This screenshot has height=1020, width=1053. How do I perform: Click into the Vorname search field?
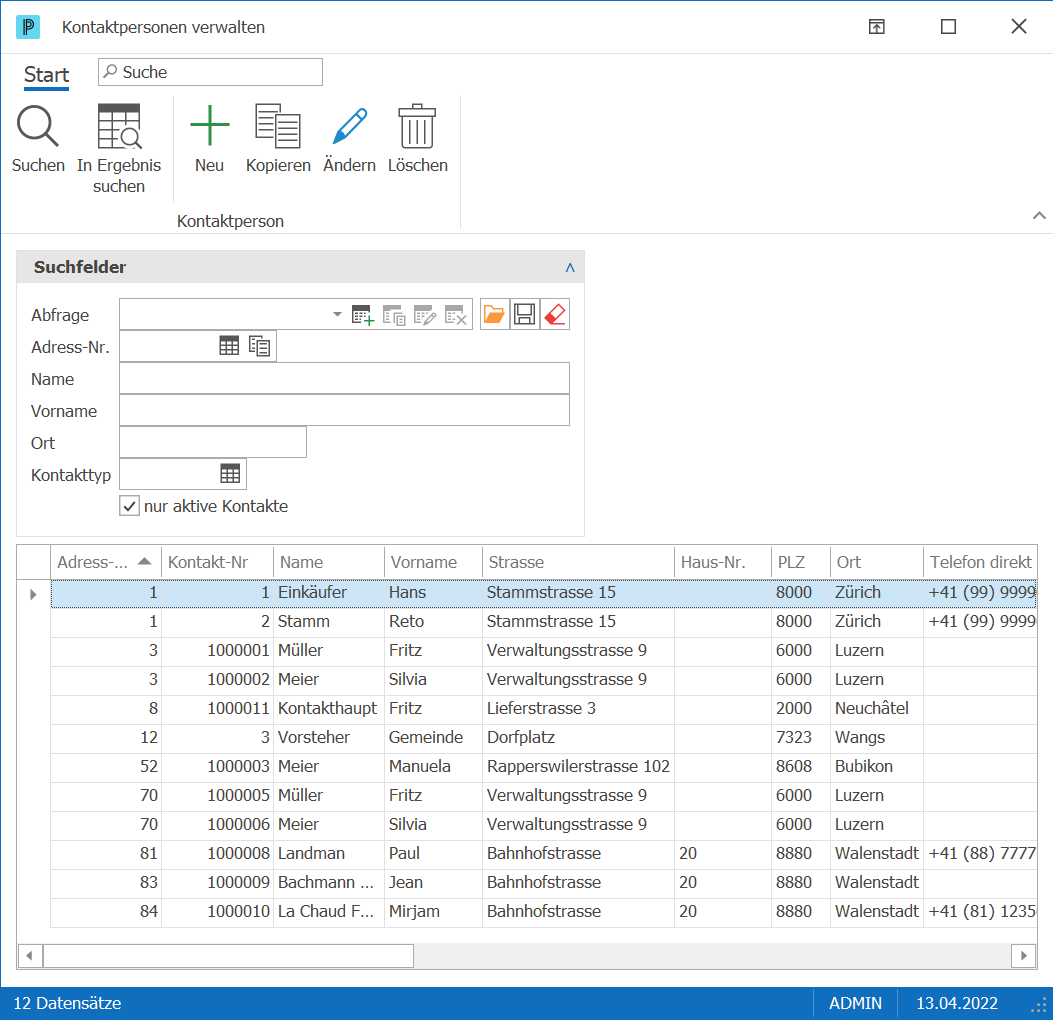click(345, 410)
